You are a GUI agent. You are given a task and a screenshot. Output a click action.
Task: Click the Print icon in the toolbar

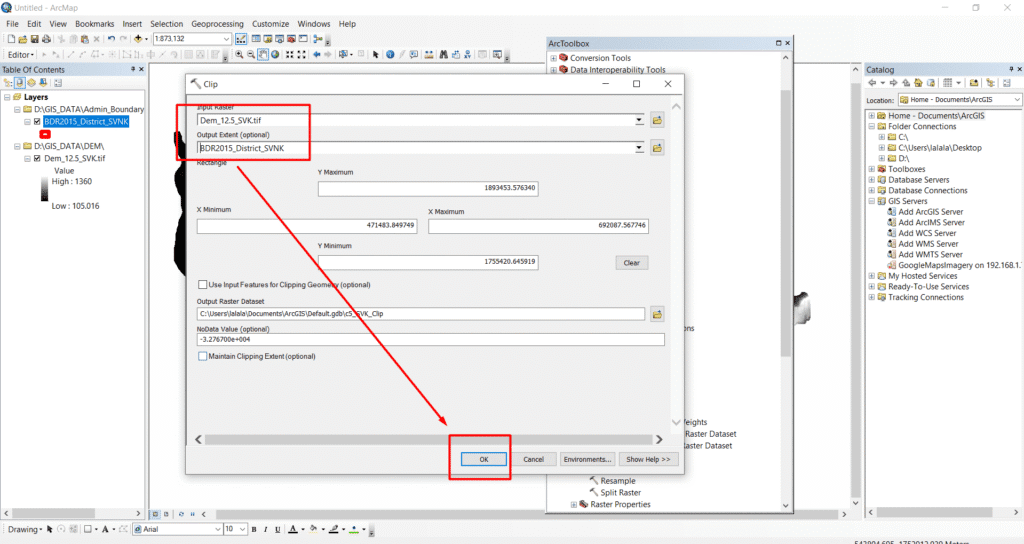point(46,39)
